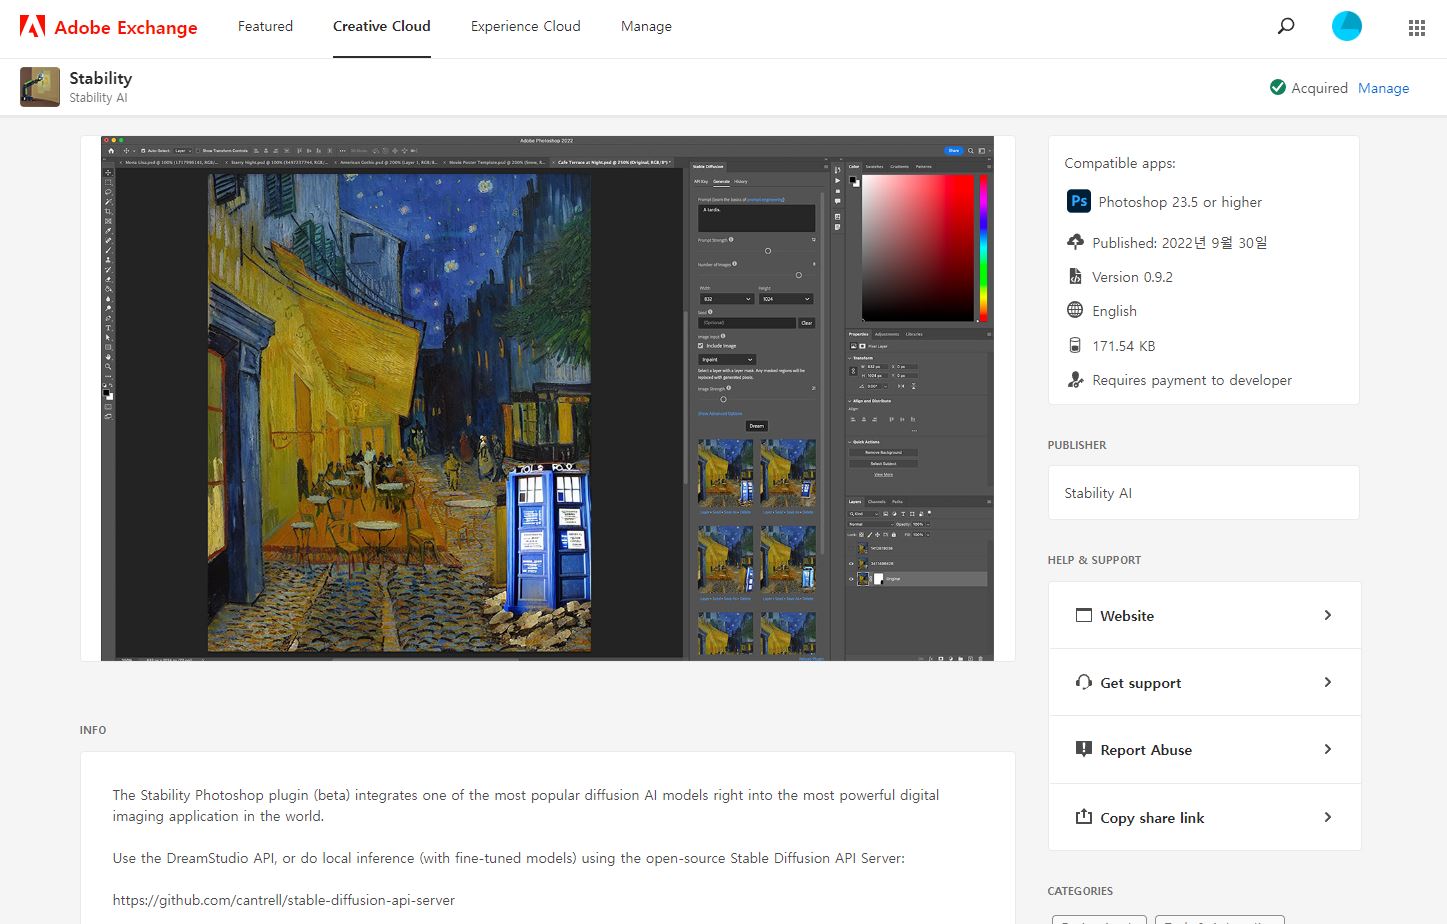Click the cloud icon beside Published date
Viewport: 1447px width, 924px height.
[1075, 242]
